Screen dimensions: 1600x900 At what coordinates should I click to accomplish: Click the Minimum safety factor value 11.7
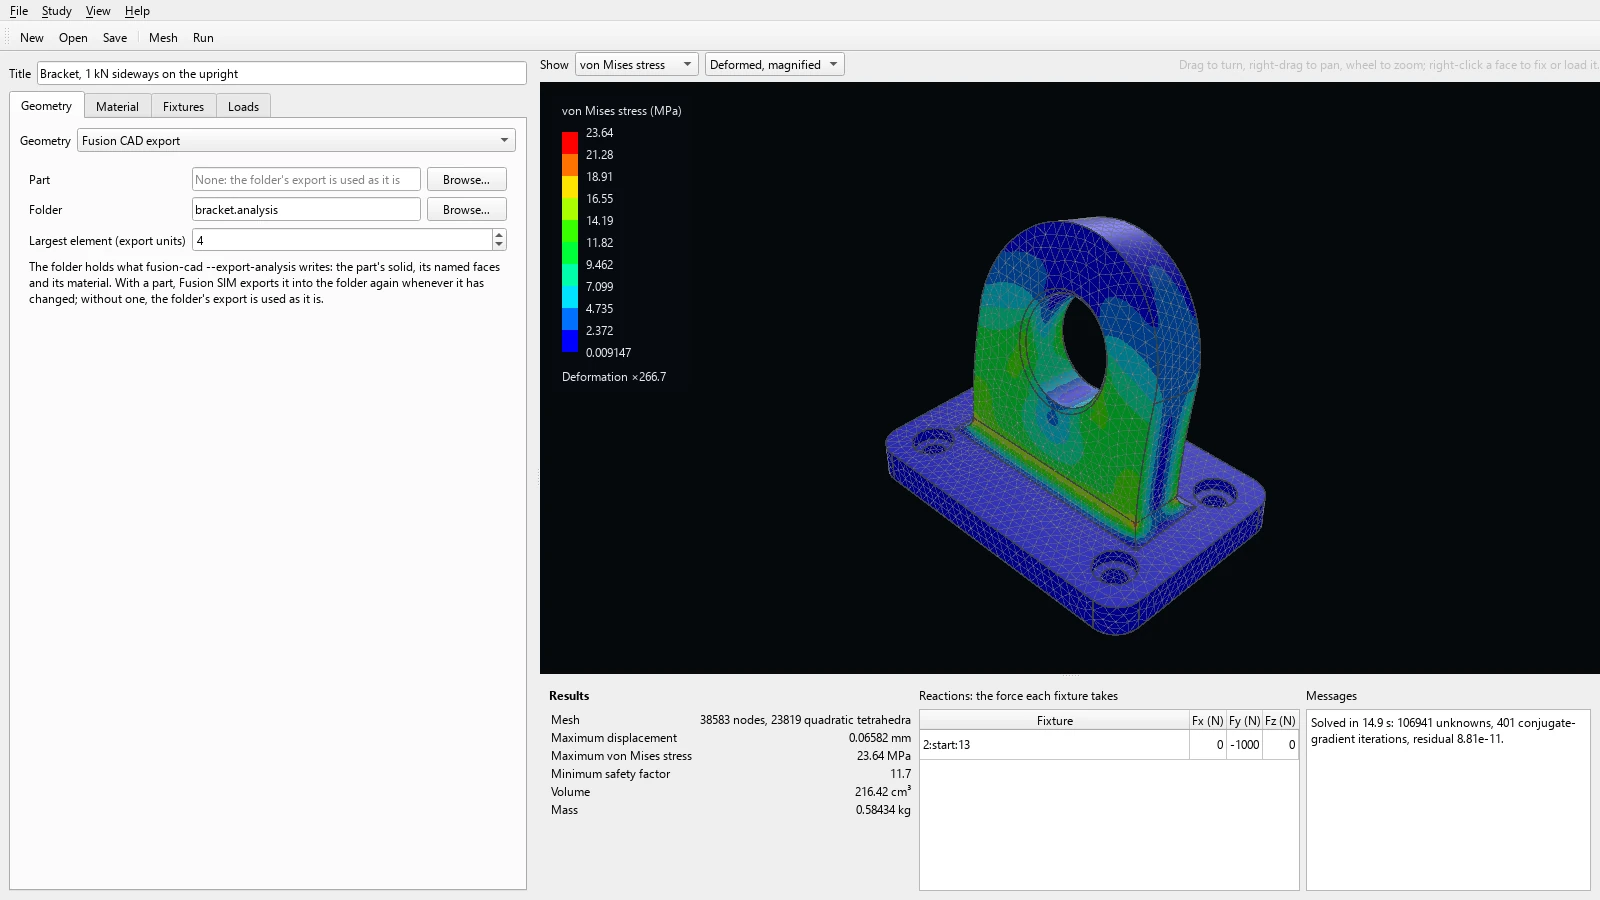coord(900,774)
